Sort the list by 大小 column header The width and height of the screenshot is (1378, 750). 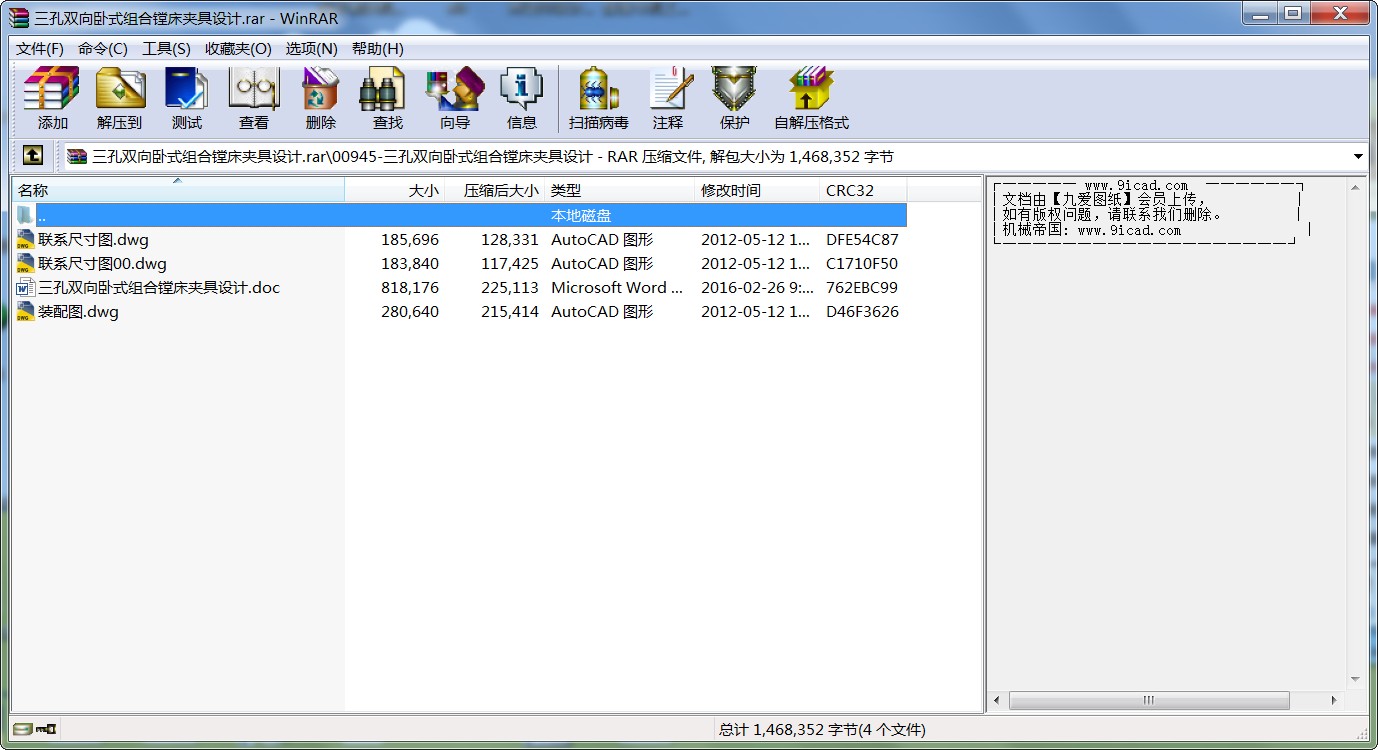[x=395, y=190]
